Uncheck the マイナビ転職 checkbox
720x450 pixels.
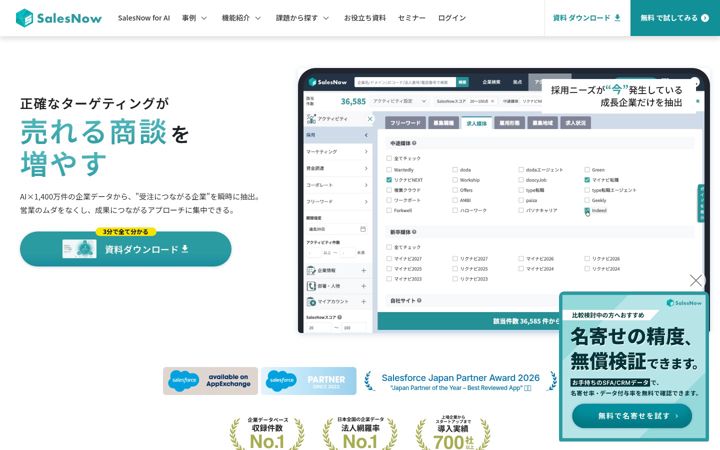(x=587, y=180)
